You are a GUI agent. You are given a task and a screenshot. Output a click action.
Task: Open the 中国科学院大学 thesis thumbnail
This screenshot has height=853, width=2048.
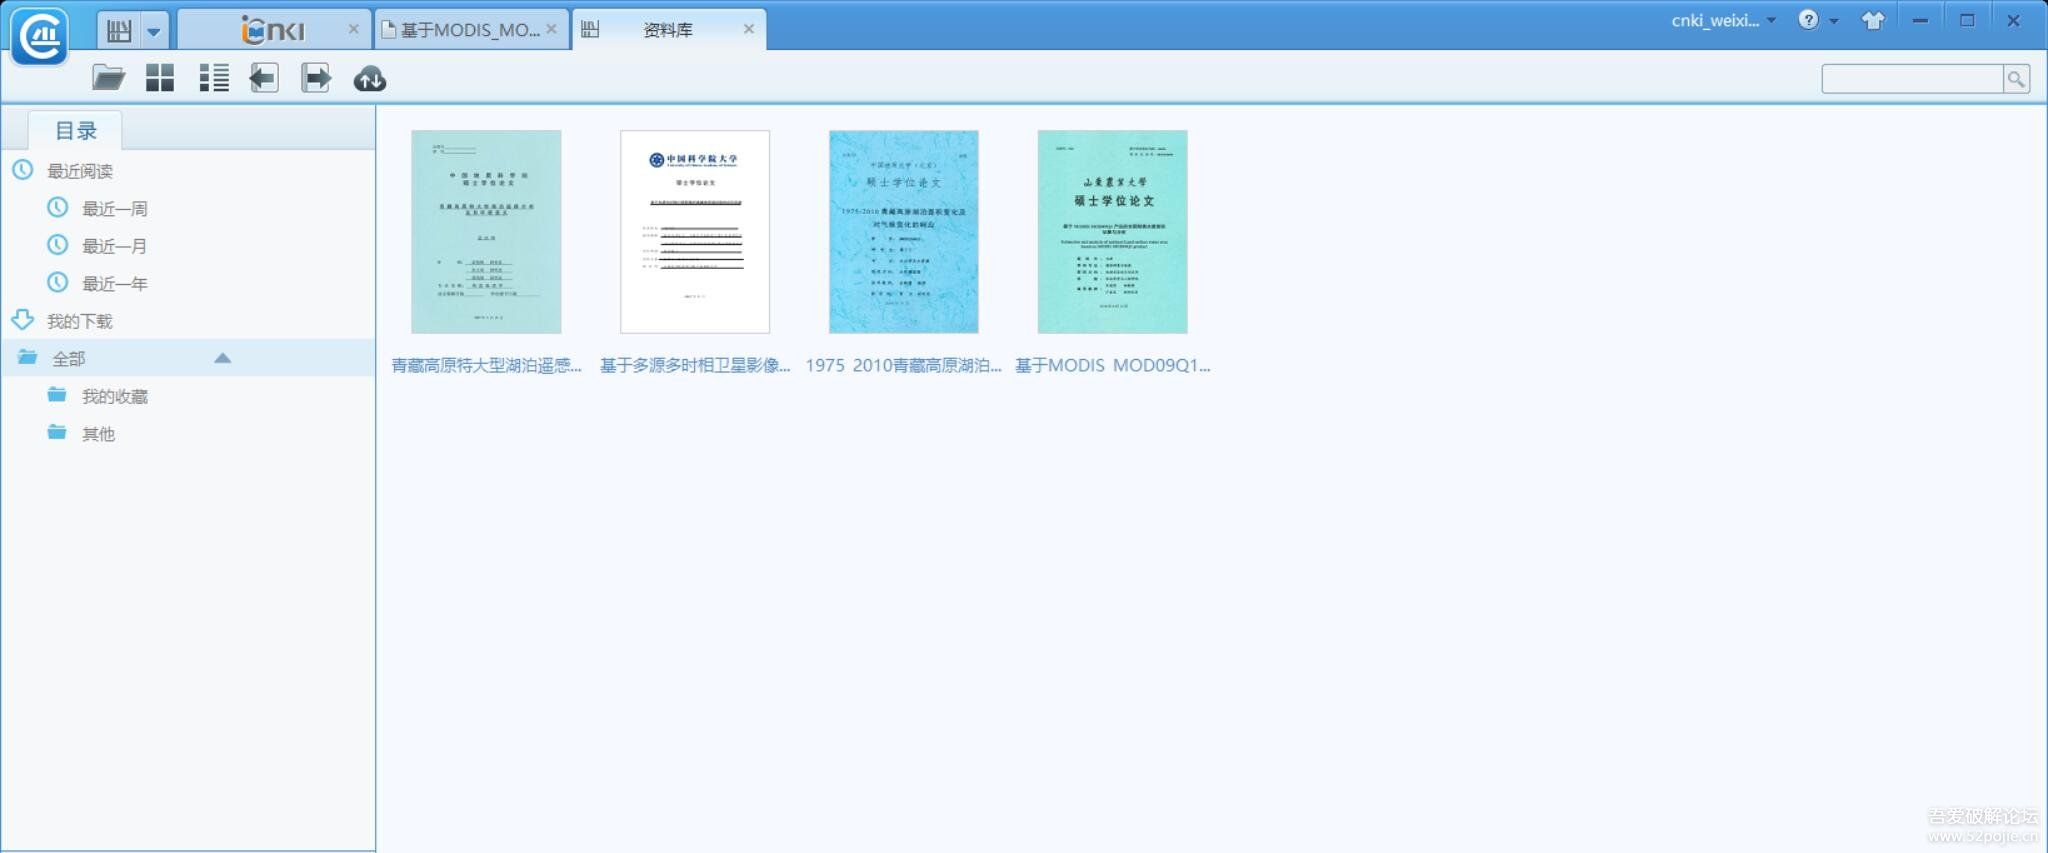pyautogui.click(x=694, y=232)
